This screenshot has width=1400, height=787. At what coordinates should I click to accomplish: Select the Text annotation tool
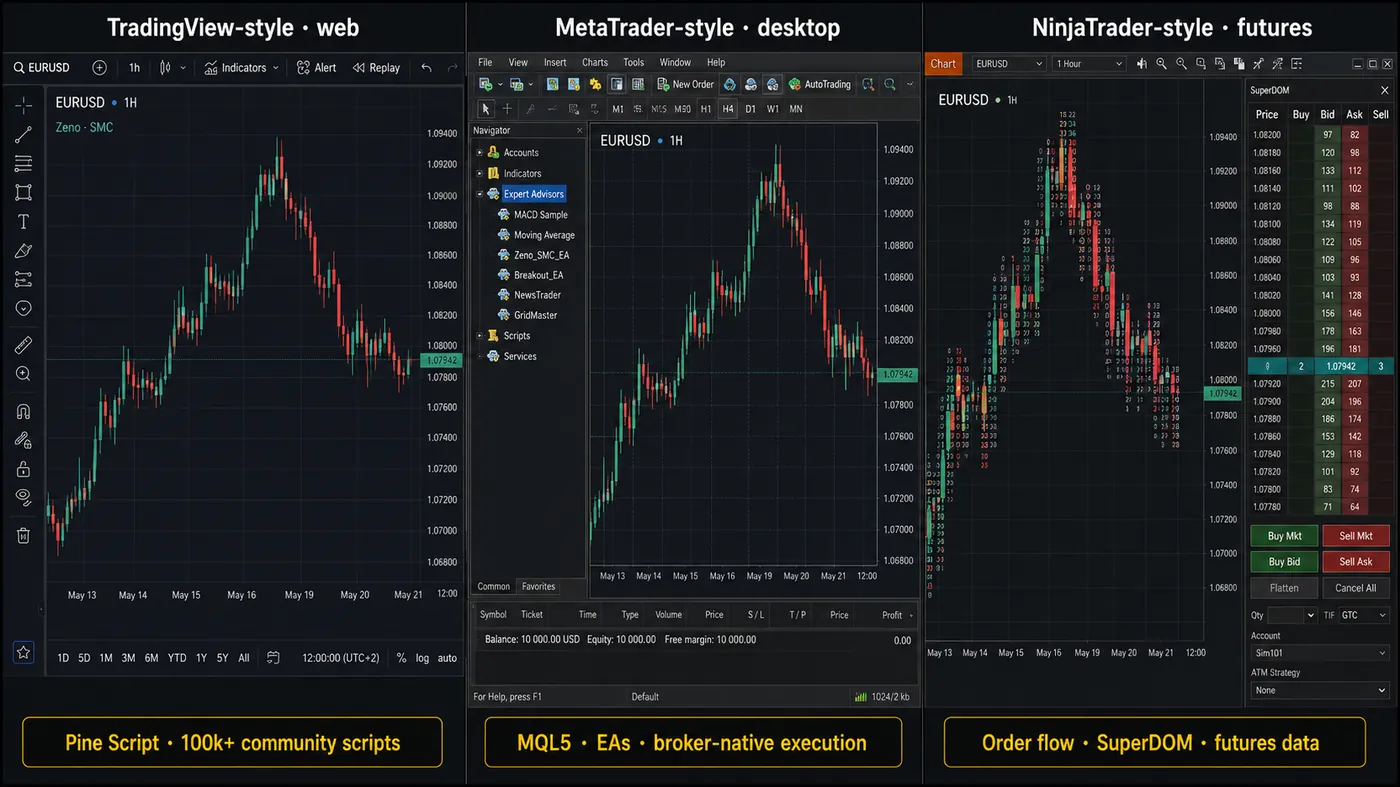coord(23,221)
